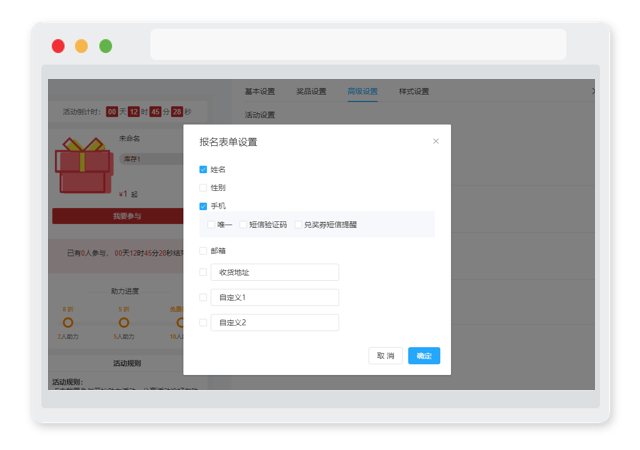Check the 邮箱 checkbox
The width and height of the screenshot is (640, 450).
(x=203, y=251)
